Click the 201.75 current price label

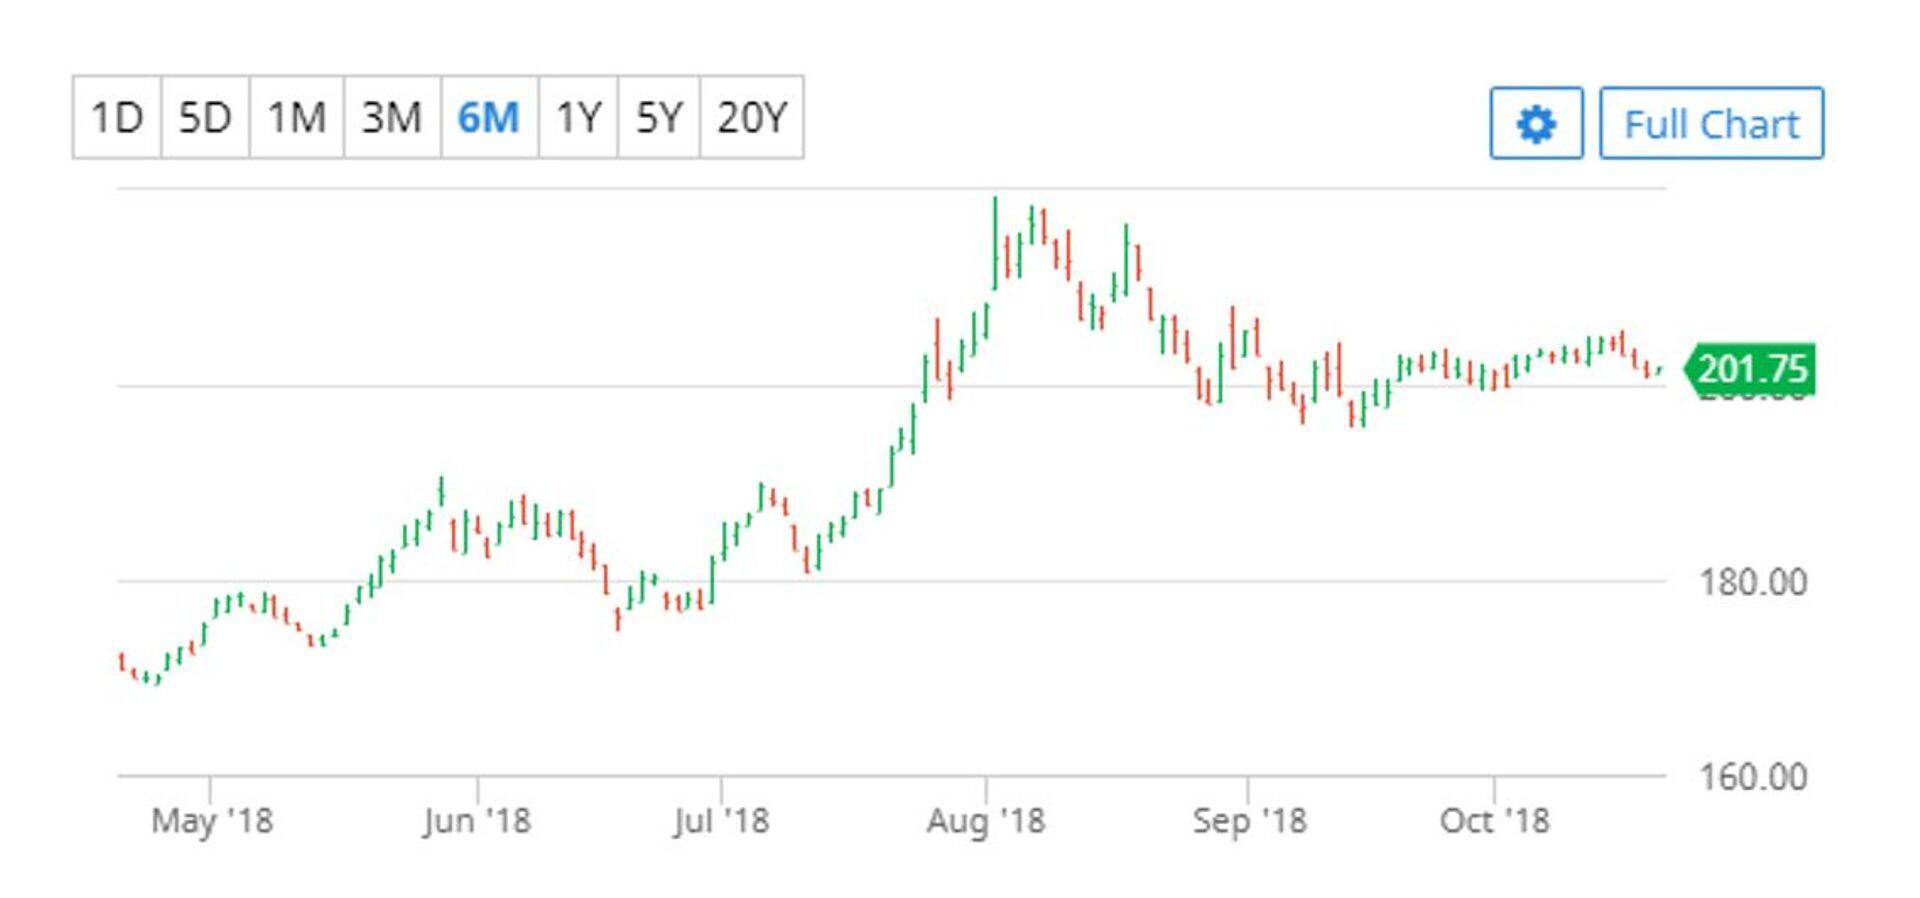click(x=1752, y=369)
